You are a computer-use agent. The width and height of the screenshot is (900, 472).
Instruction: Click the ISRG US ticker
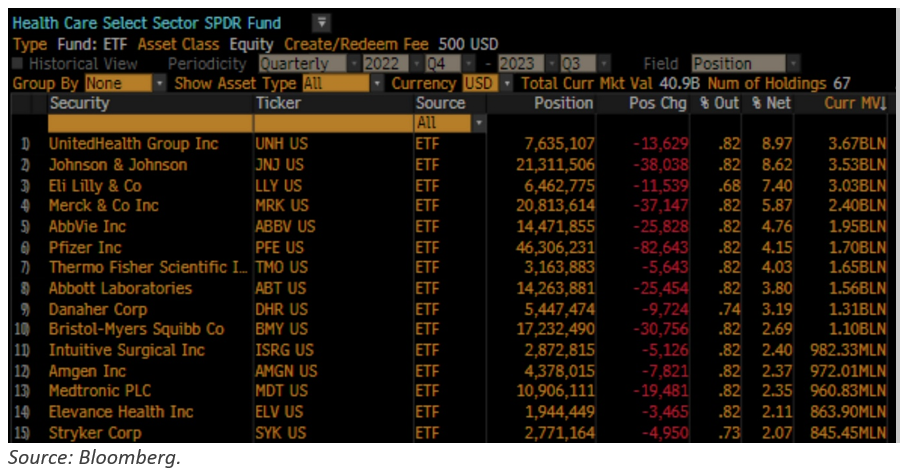click(284, 350)
